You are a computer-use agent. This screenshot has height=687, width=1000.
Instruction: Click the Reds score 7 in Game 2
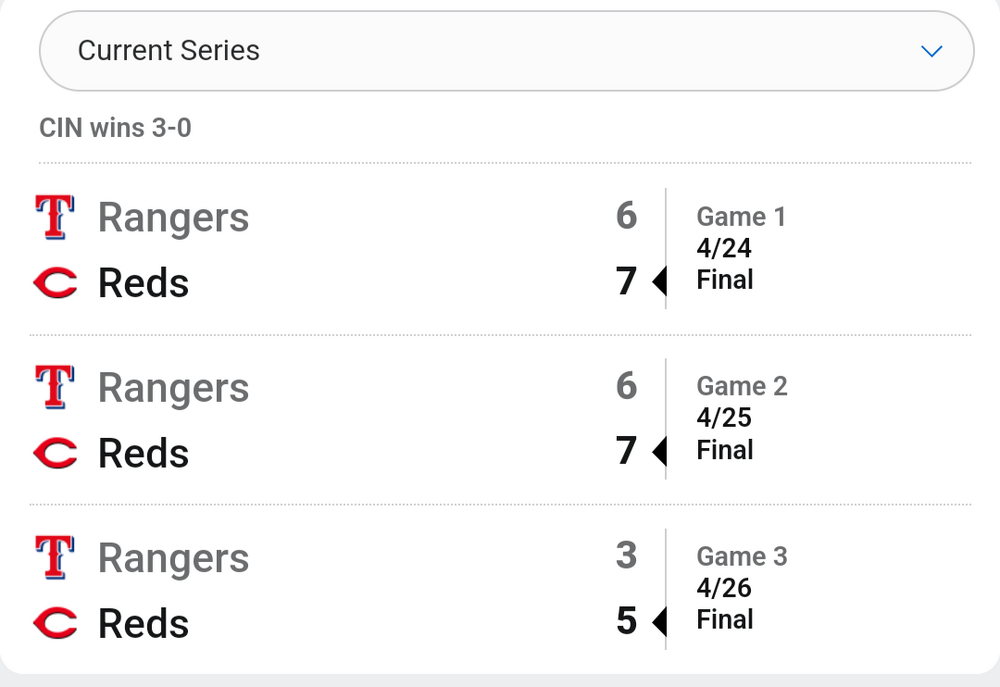coord(626,451)
